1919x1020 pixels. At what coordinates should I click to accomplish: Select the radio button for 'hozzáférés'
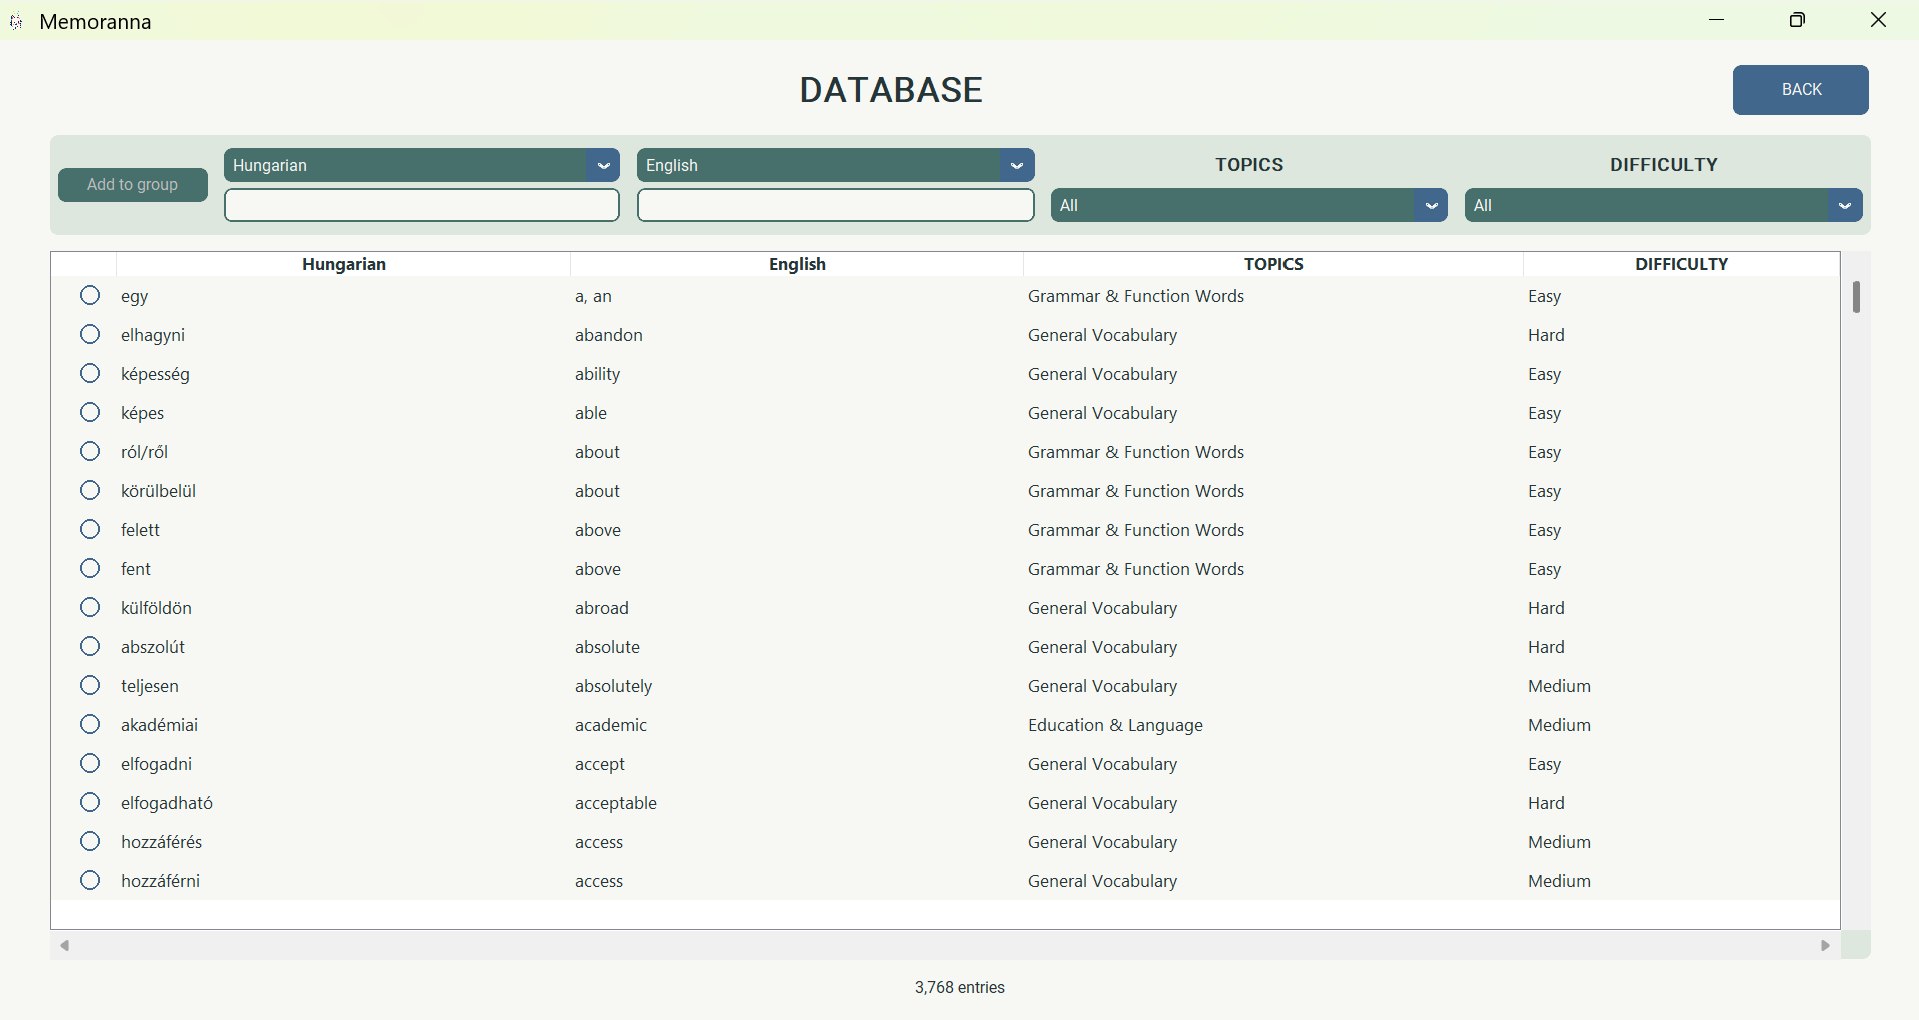pos(90,842)
